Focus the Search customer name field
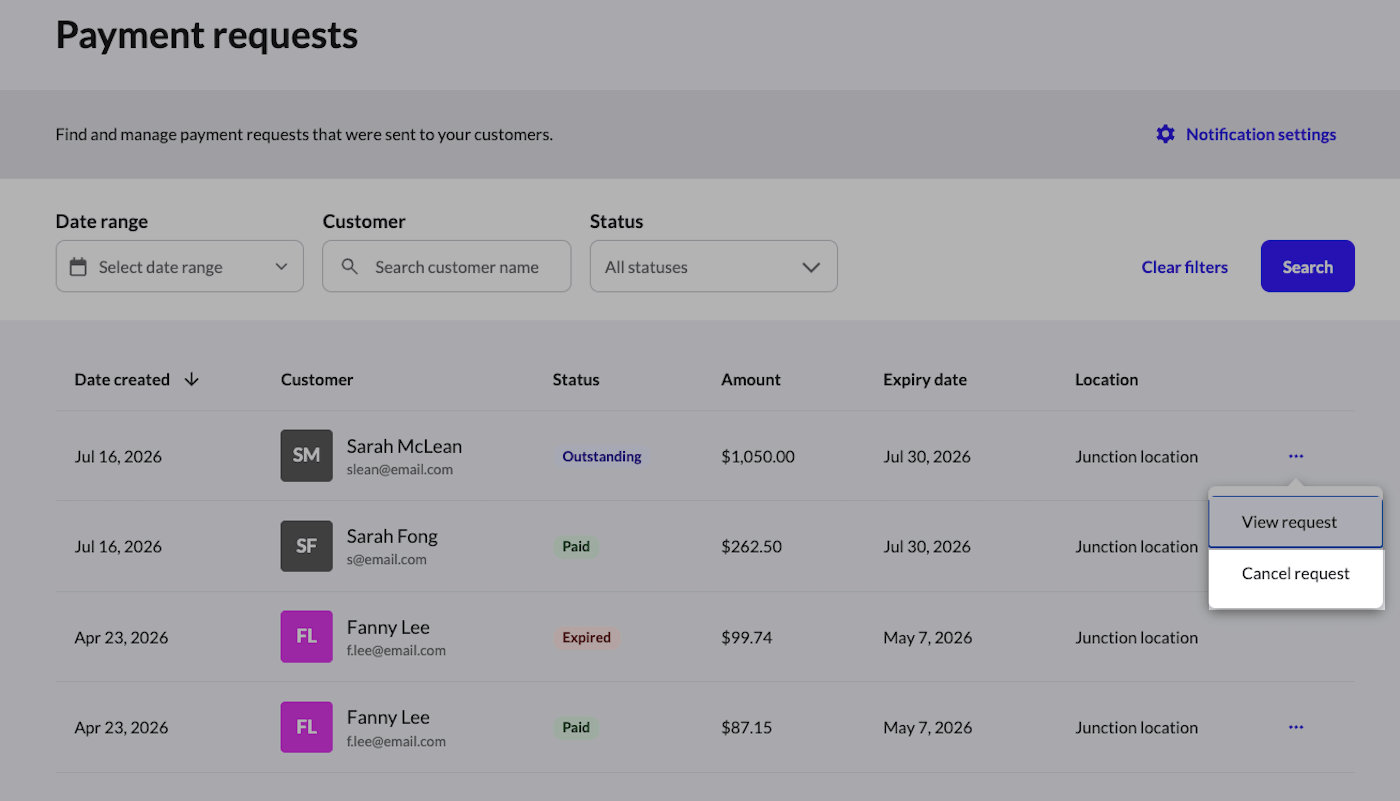 coord(446,266)
